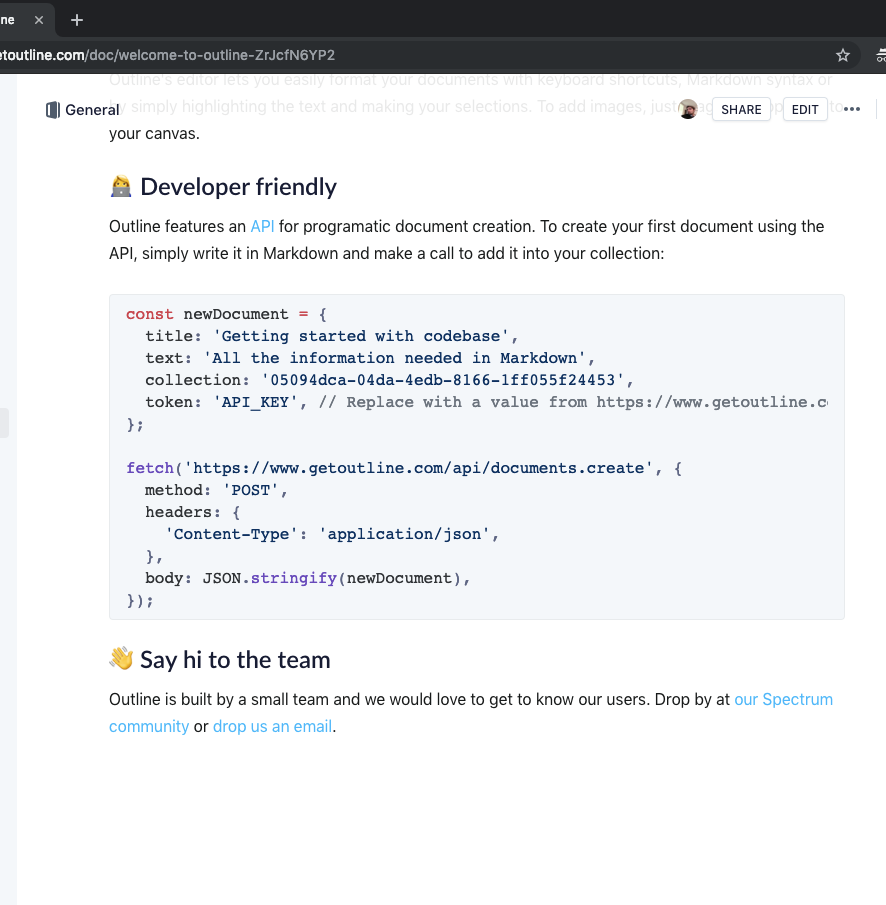Close the current browser tab

[x=39, y=20]
